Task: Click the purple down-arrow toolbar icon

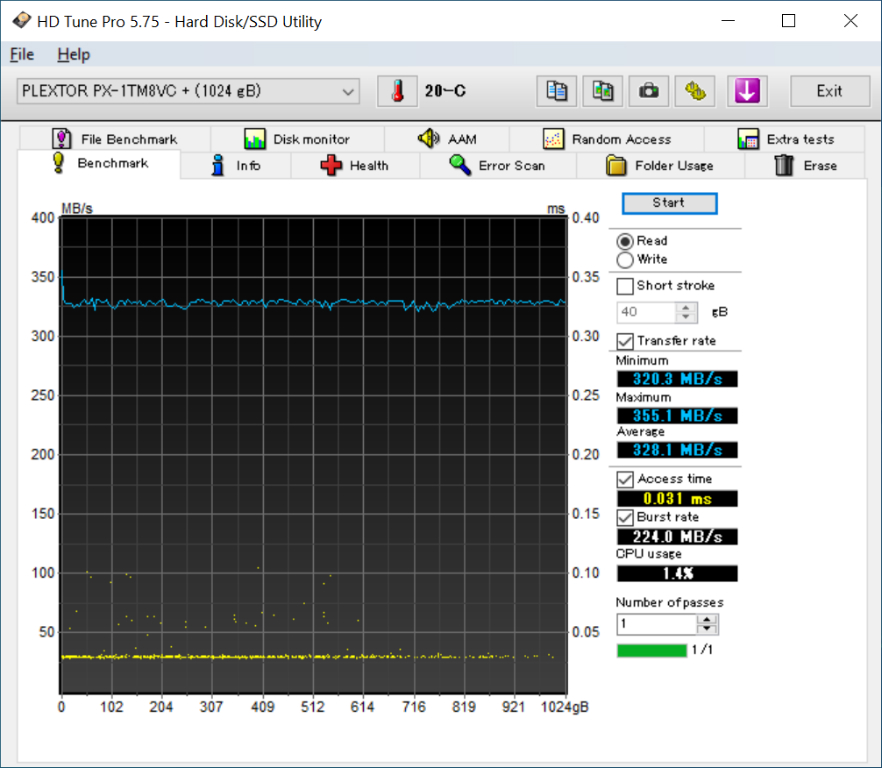Action: (x=747, y=91)
